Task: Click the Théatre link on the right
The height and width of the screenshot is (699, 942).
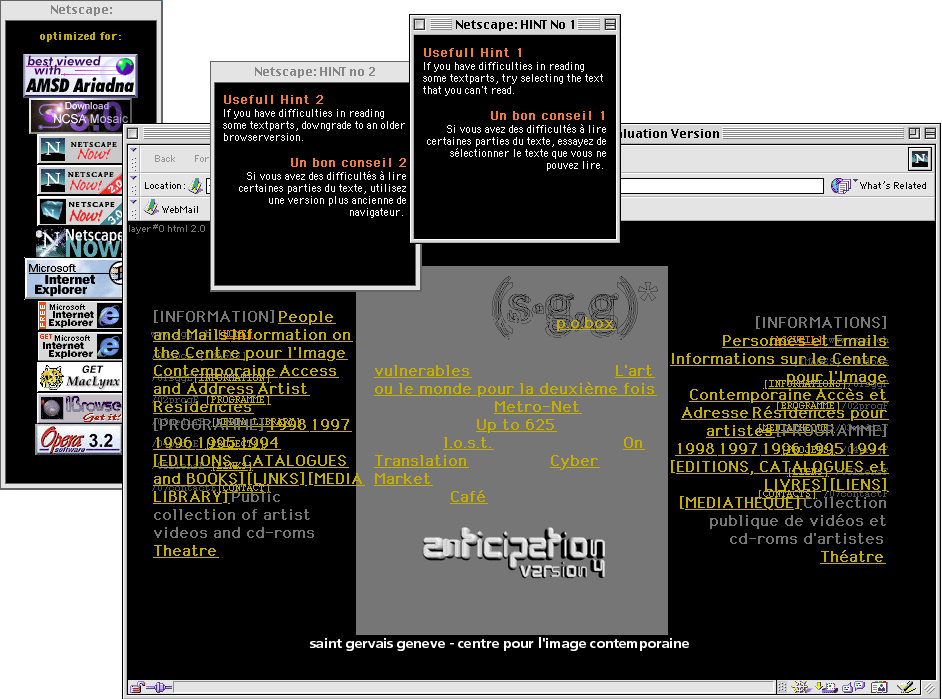Action: pyautogui.click(x=852, y=557)
